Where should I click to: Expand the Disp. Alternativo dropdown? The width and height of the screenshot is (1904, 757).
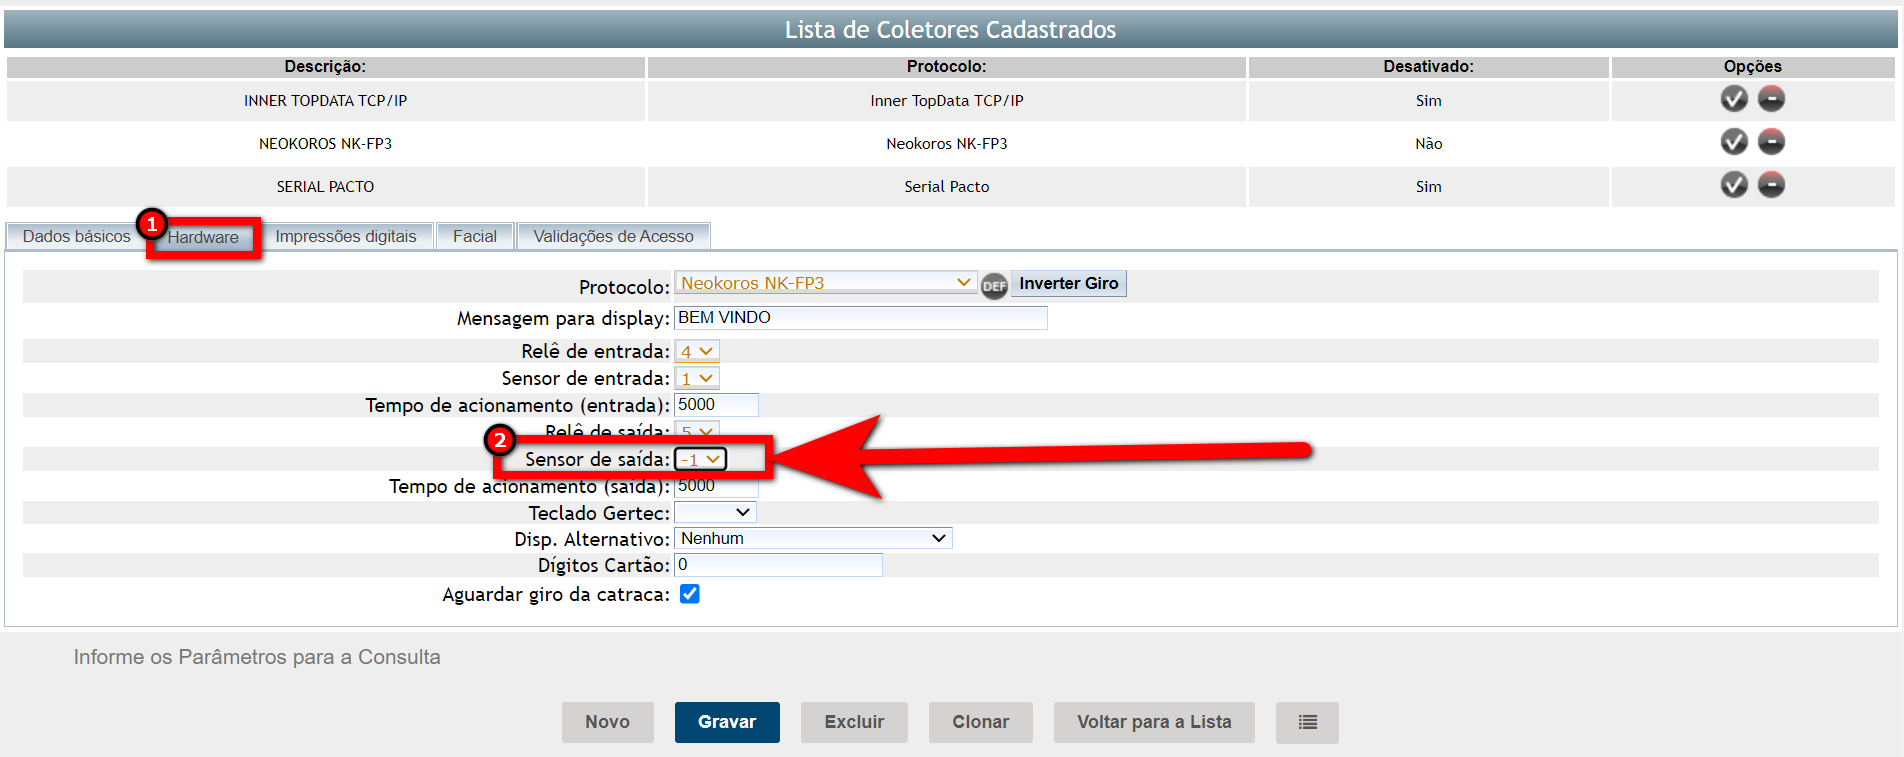point(813,538)
